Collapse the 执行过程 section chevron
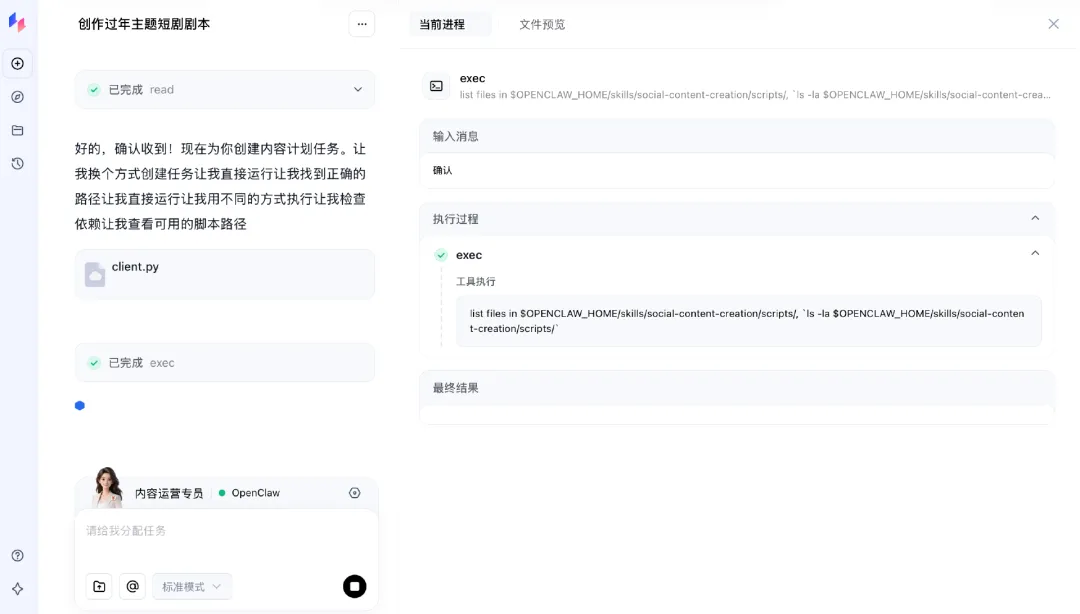 point(1035,219)
